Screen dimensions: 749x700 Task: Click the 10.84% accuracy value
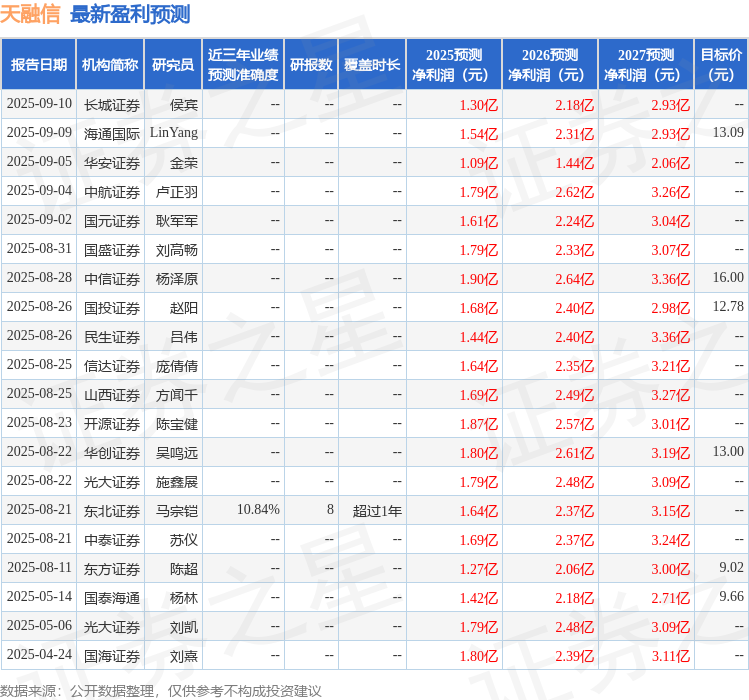(258, 510)
